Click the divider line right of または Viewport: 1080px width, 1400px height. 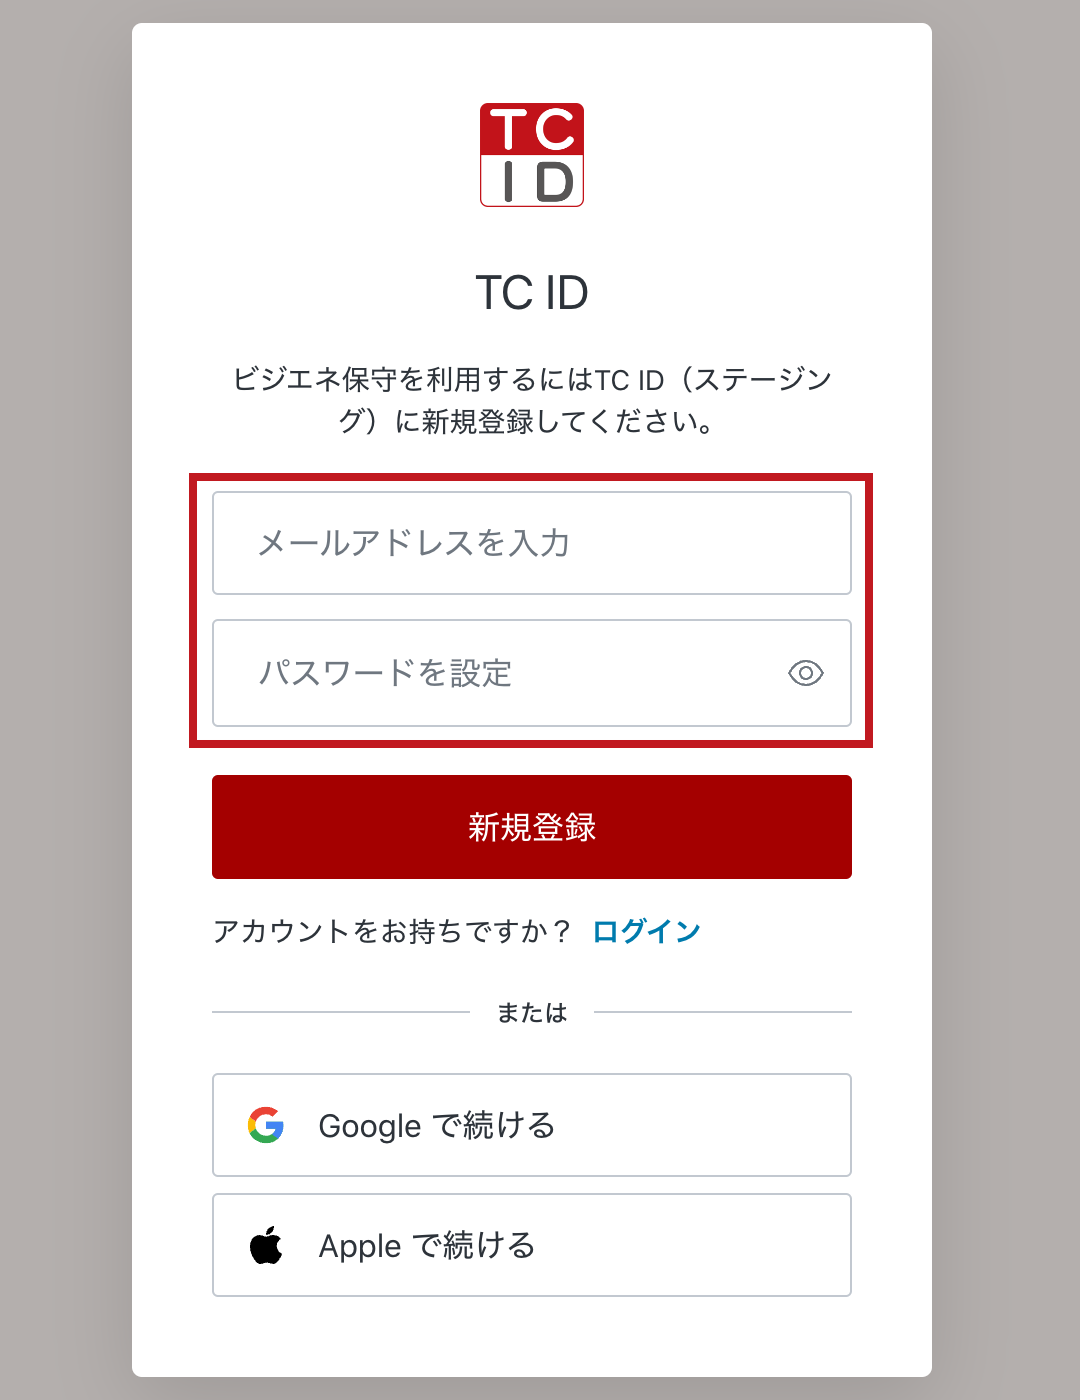tap(723, 1012)
